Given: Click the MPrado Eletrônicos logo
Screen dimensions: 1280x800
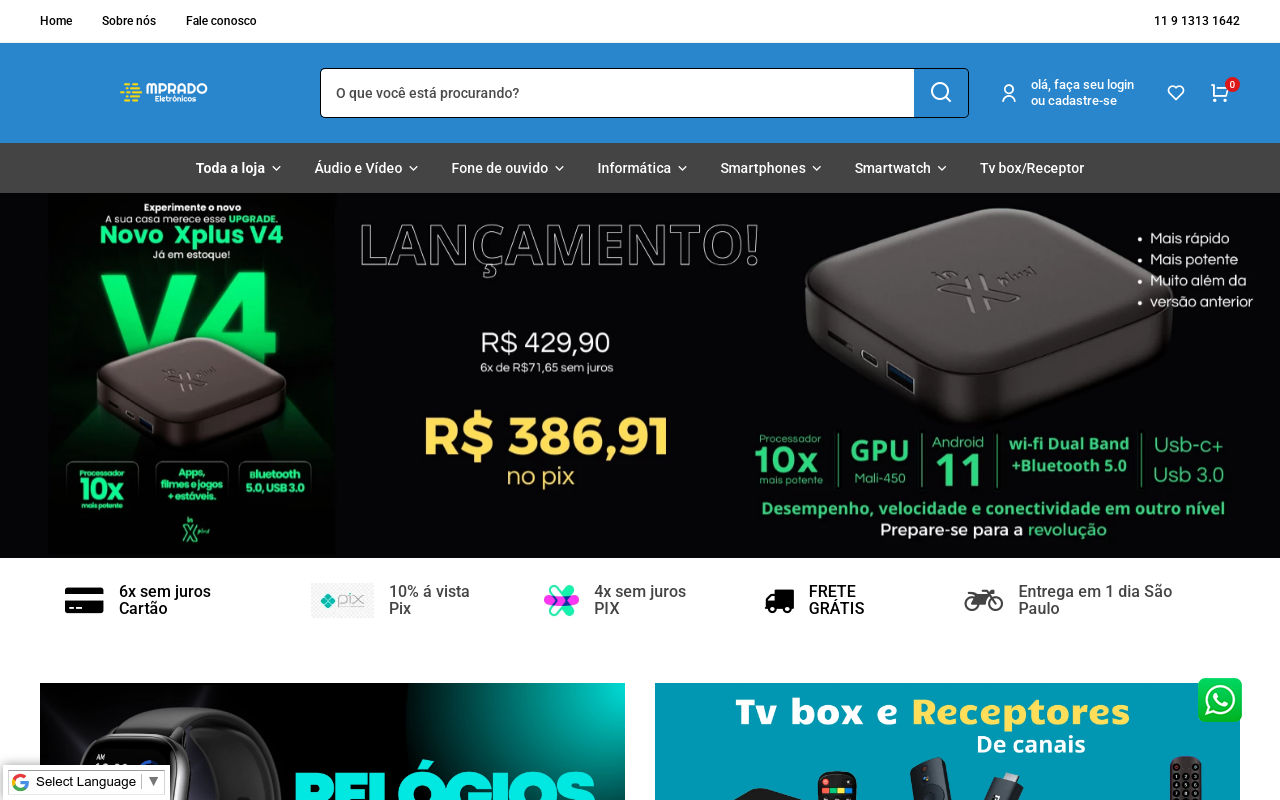Looking at the screenshot, I should [x=164, y=92].
